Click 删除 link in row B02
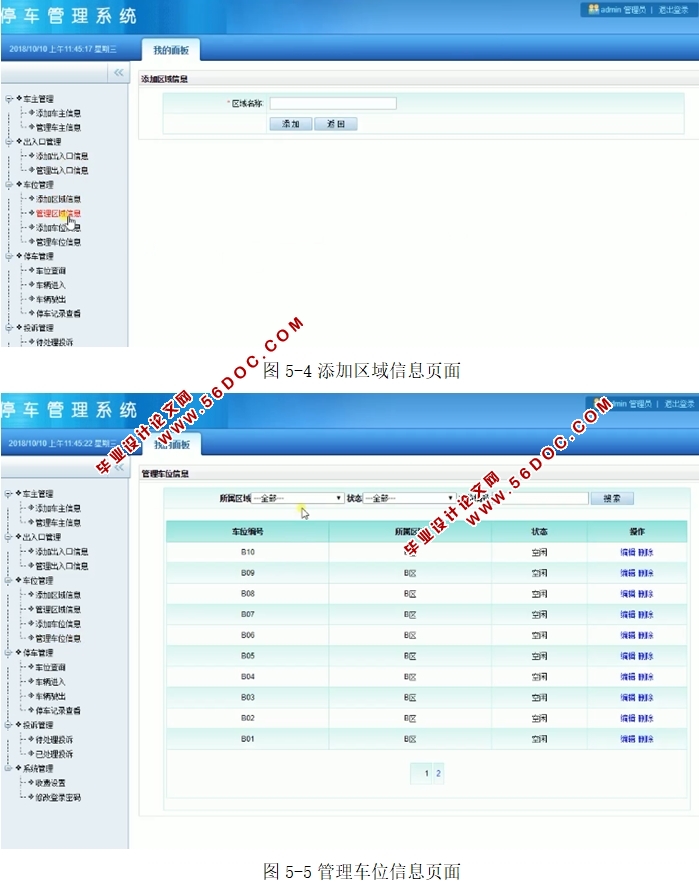699x887 pixels. pyautogui.click(x=646, y=718)
